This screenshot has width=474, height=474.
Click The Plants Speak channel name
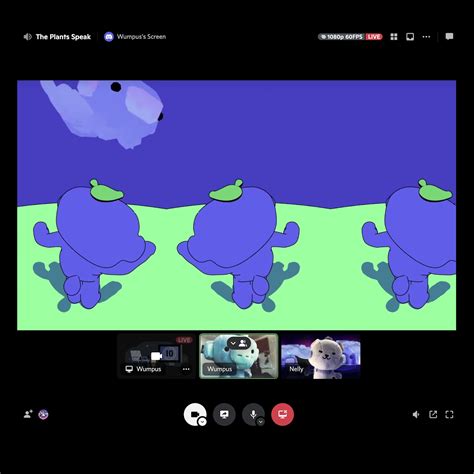63,37
